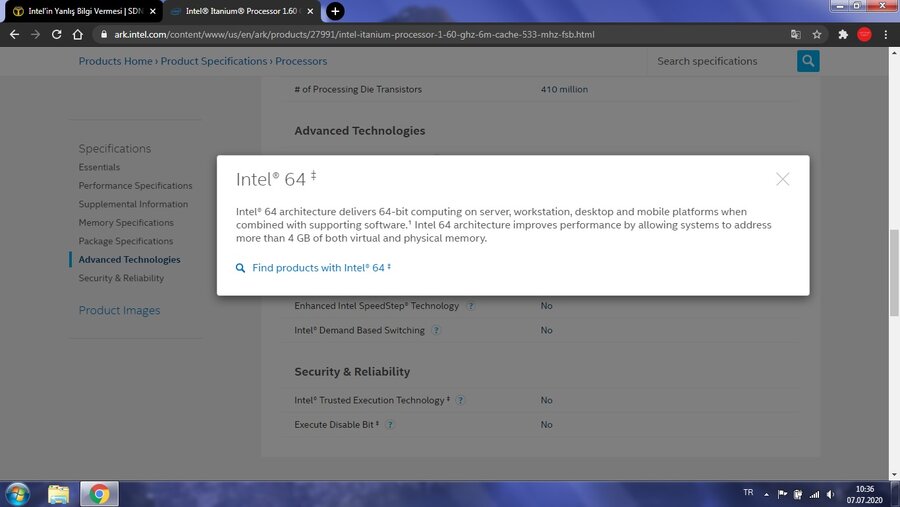The image size is (900, 507).
Task: Jump to Package Specifications in sidebar
Action: click(126, 241)
